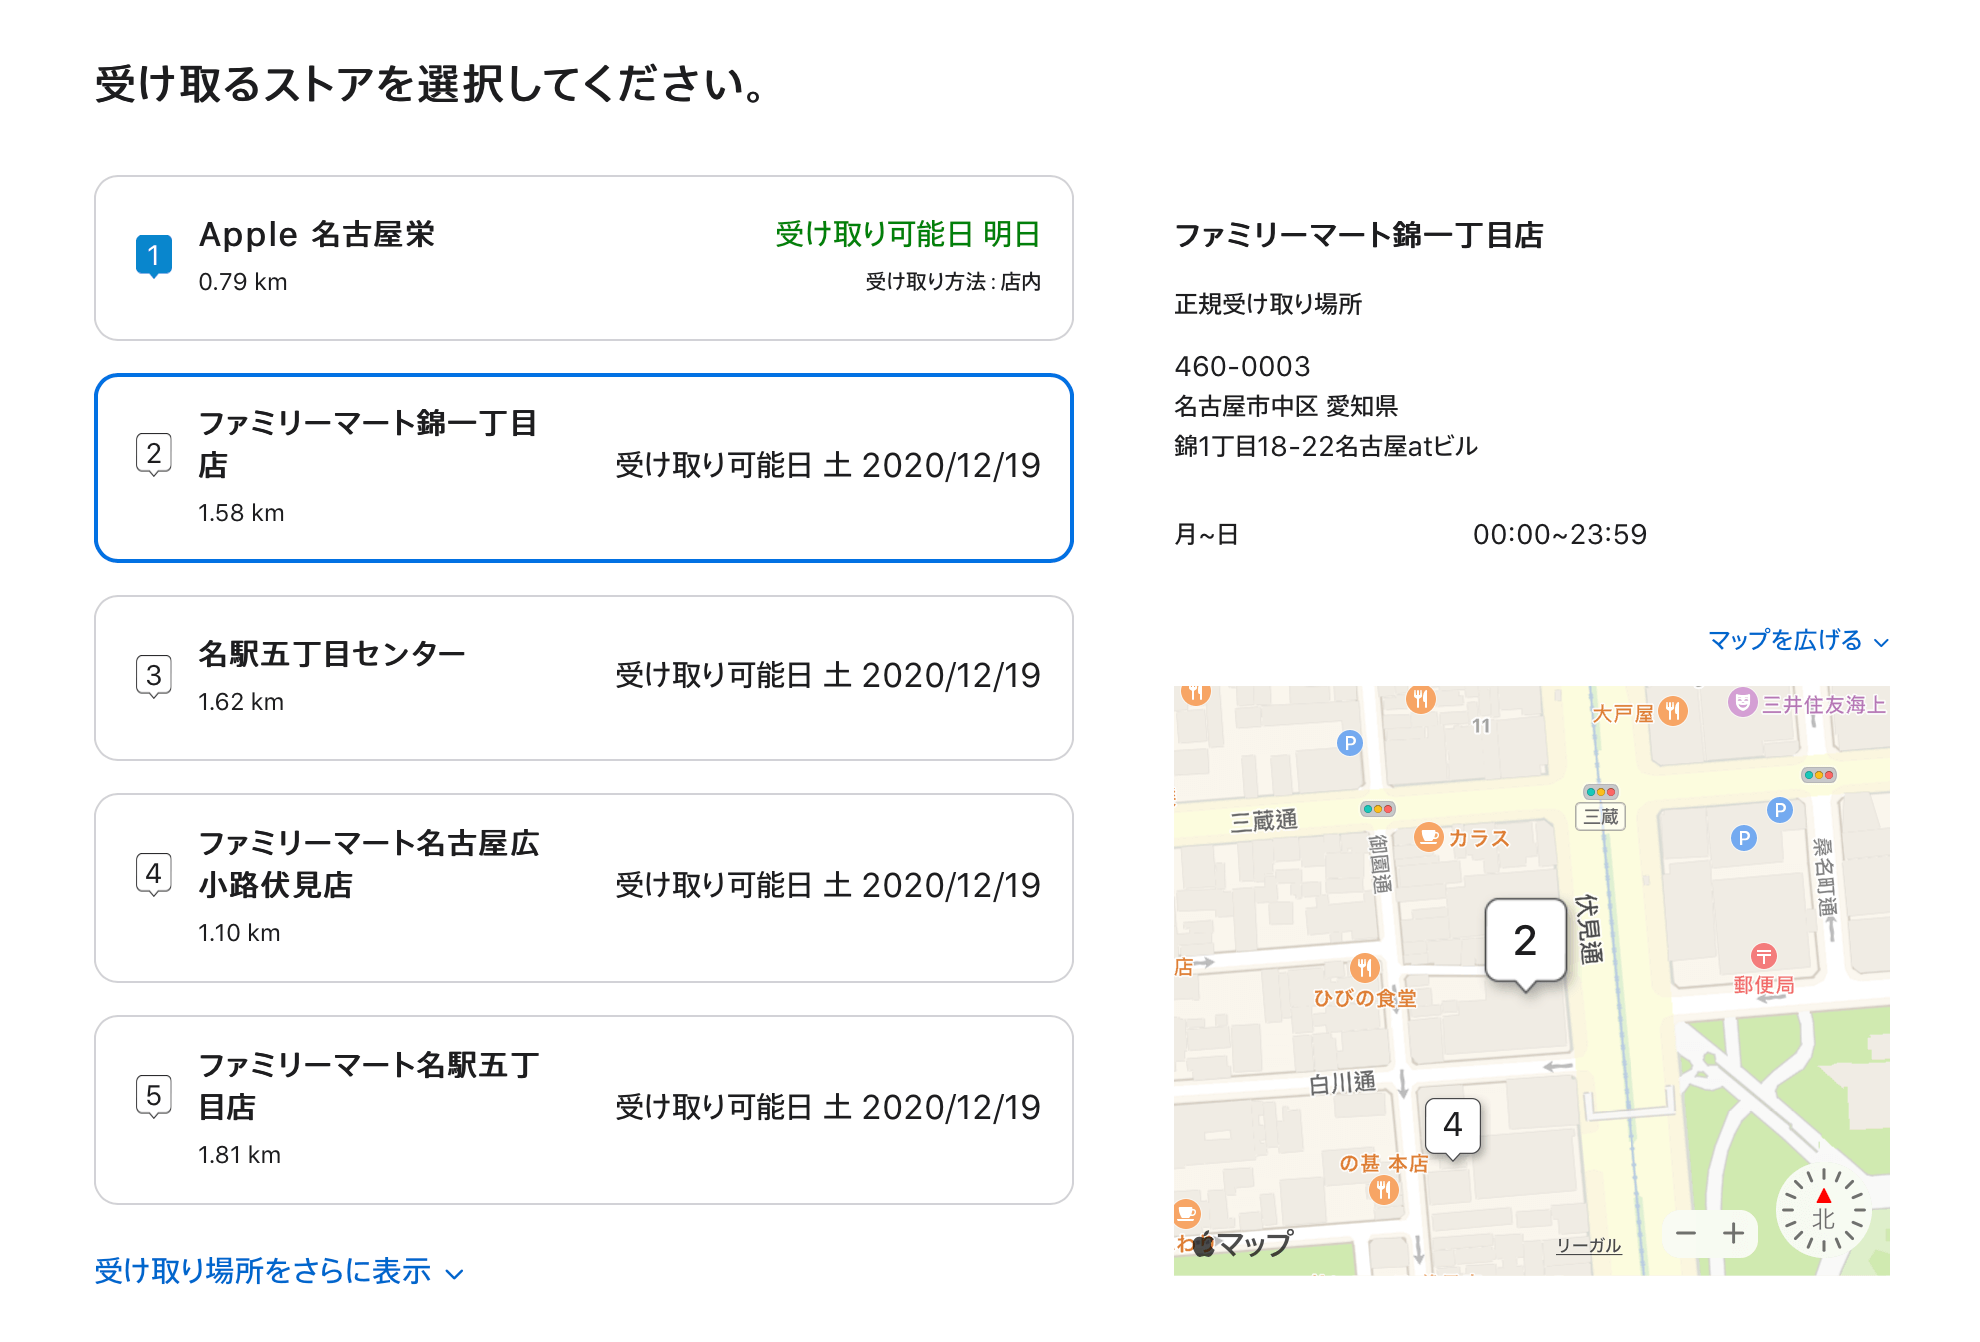Click the coffee cup icon for カラス

[1427, 839]
